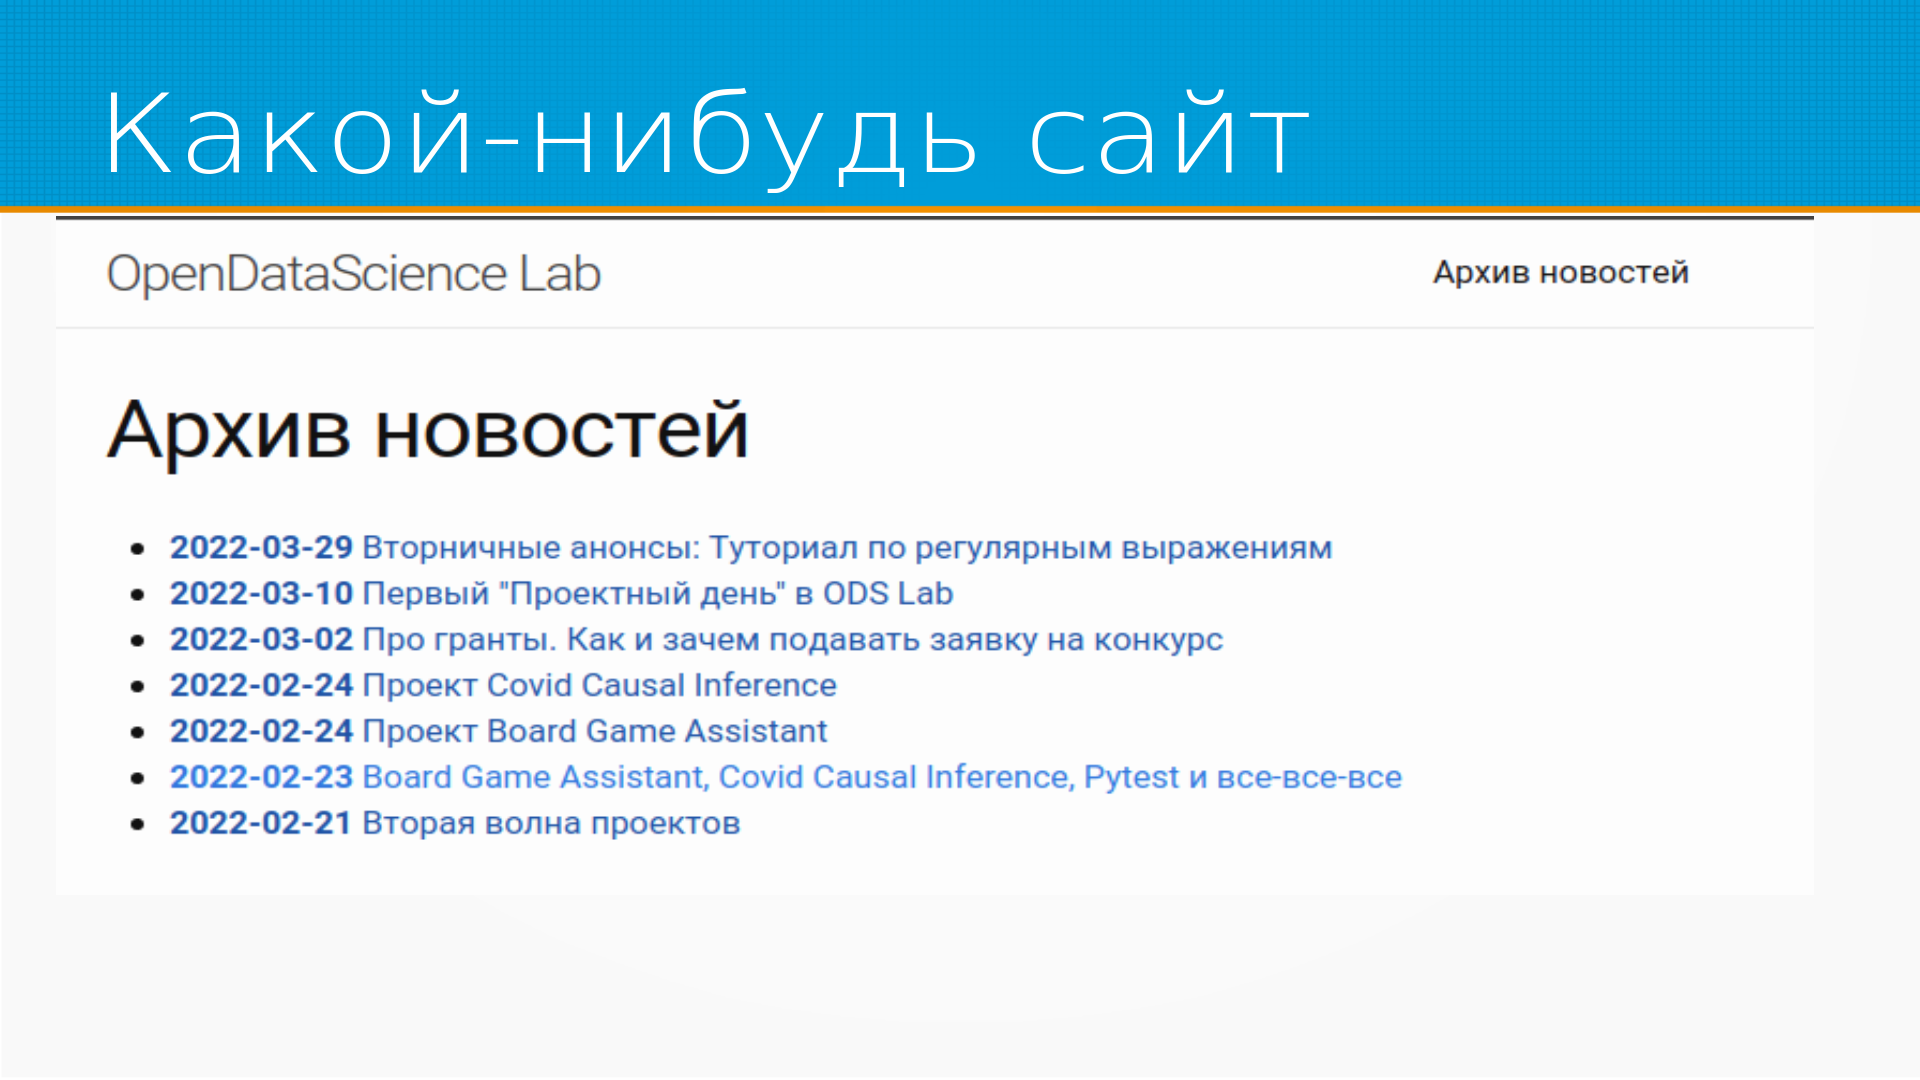Click the date before Проект Board Game Assistant
The height and width of the screenshot is (1080, 1920).
click(261, 732)
